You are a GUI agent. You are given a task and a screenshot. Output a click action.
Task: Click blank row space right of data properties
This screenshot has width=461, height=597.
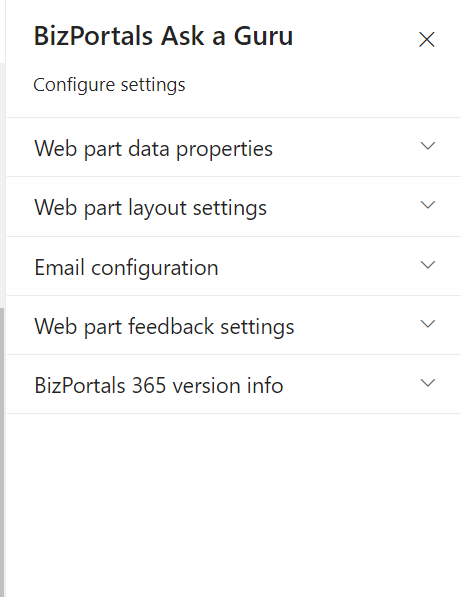click(345, 147)
